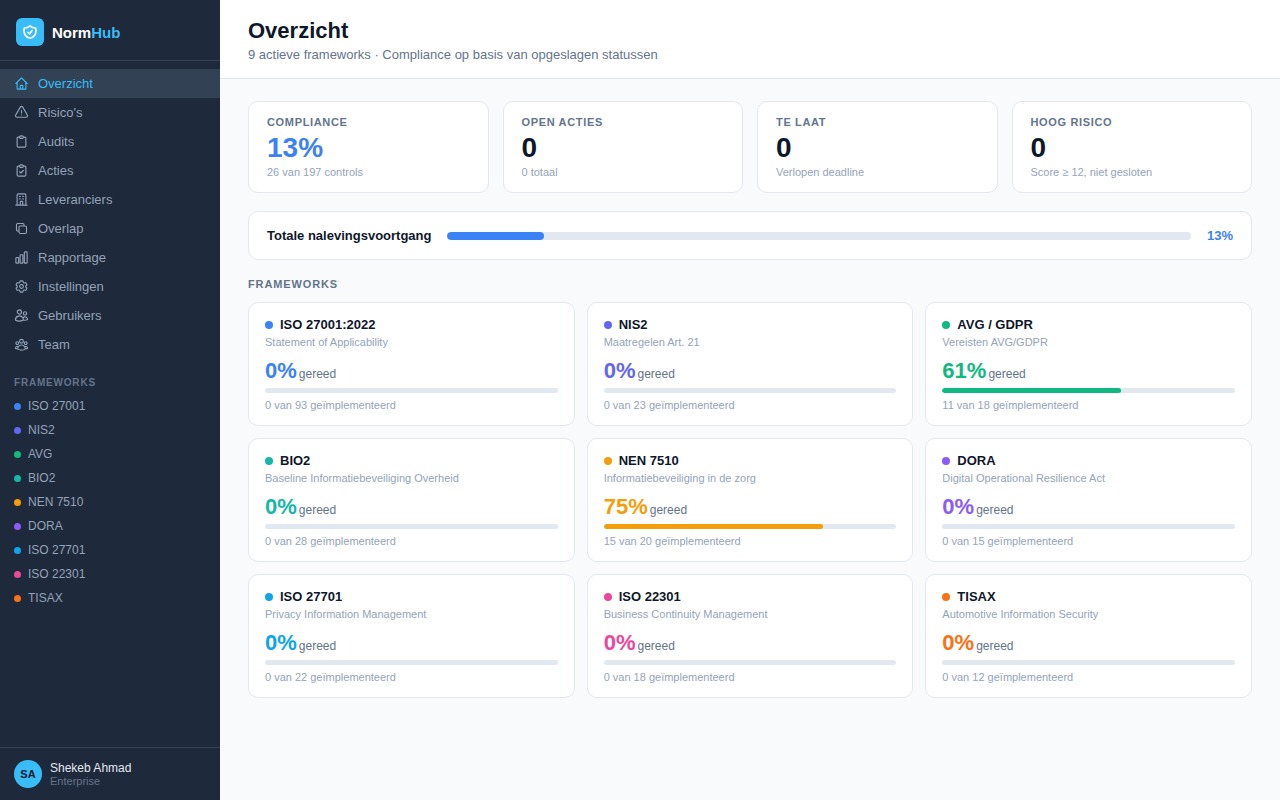Open the ISO 27001:2022 framework card title
Image resolution: width=1280 pixels, height=800 pixels.
pos(328,325)
